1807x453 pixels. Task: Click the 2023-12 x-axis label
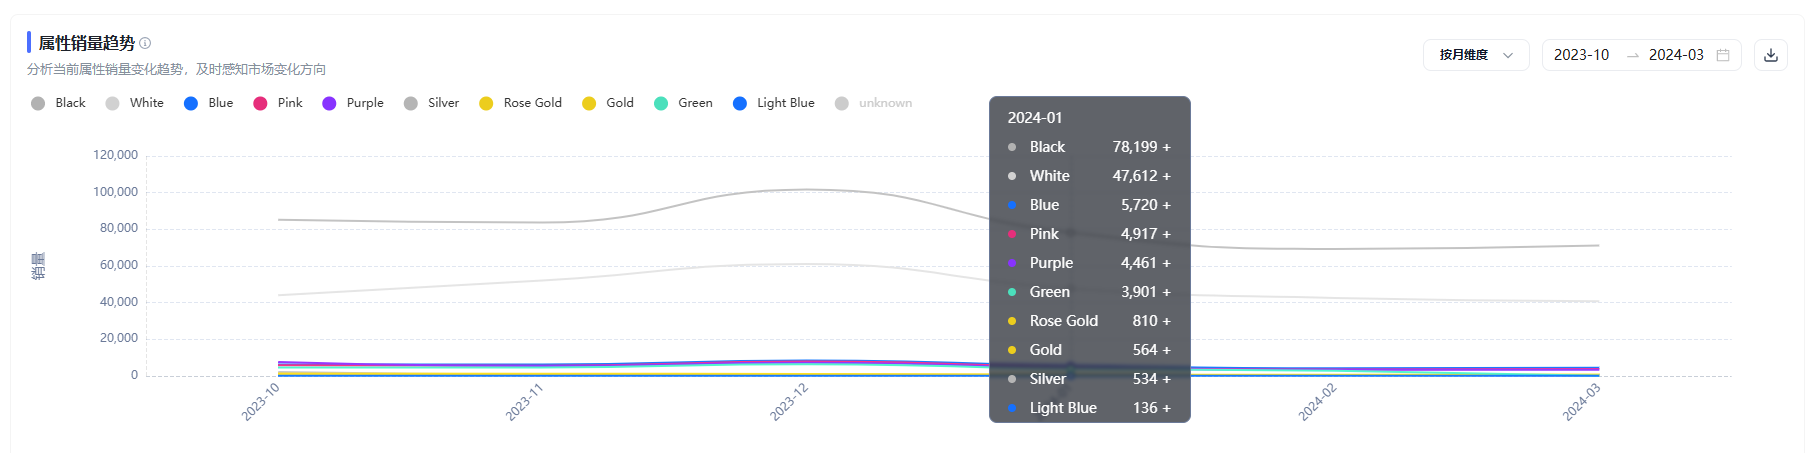789,402
